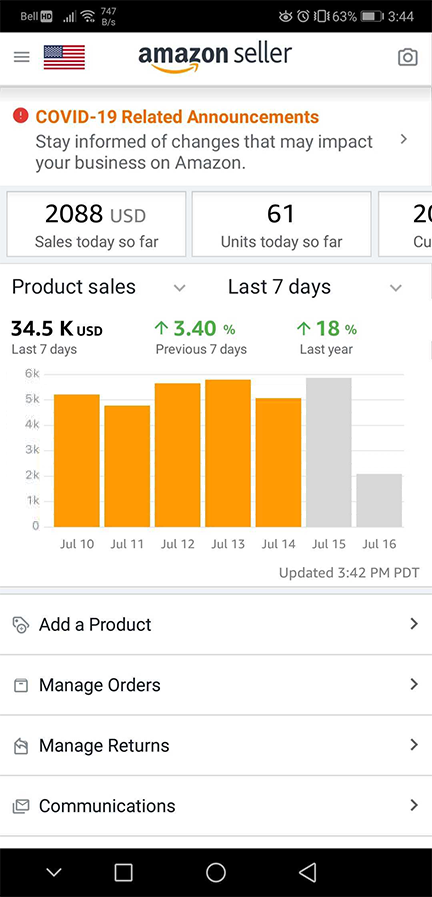Viewport: 432px width, 897px height.
Task: Tap the red COVID-19 alert icon
Action: (21, 116)
